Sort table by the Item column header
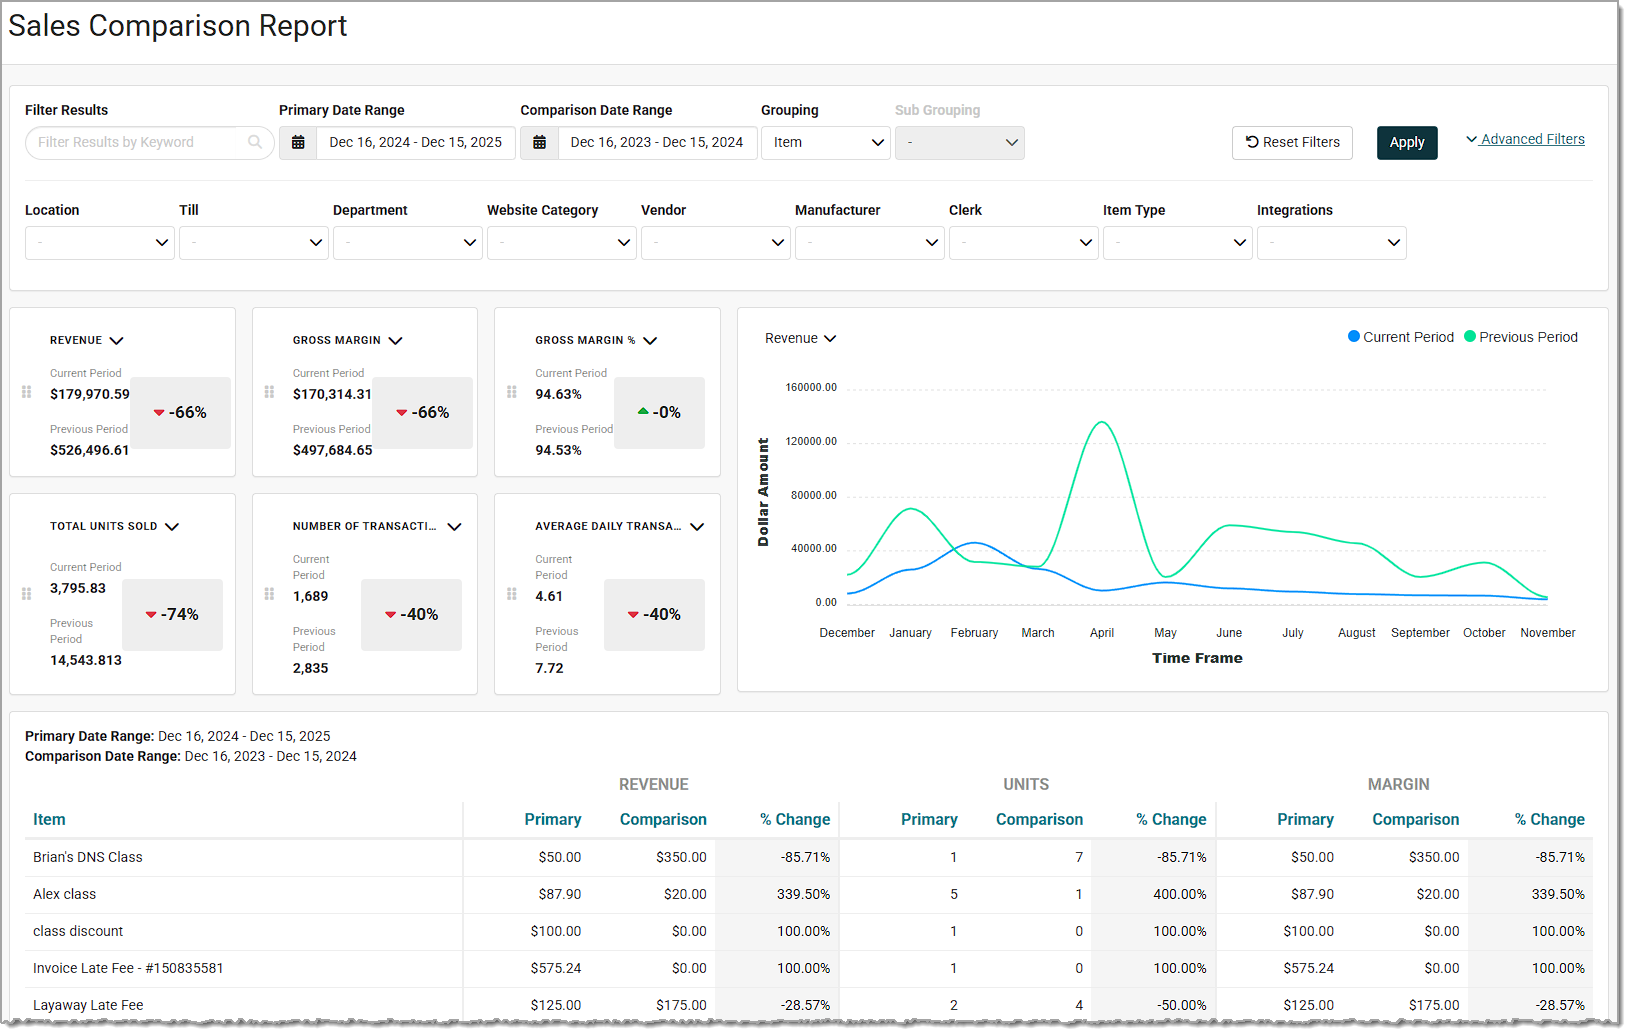 tap(49, 819)
